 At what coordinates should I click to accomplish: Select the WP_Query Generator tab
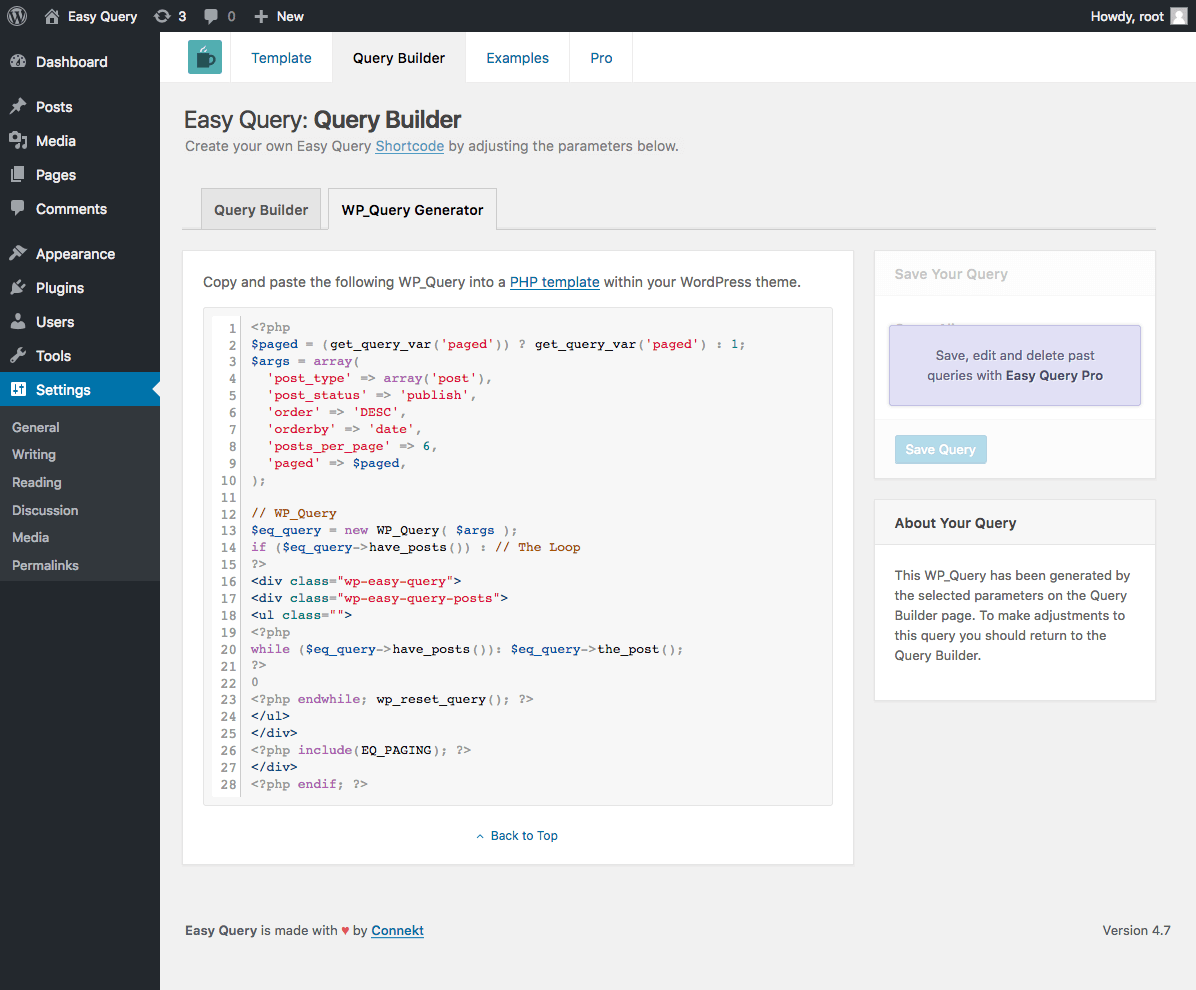click(413, 210)
